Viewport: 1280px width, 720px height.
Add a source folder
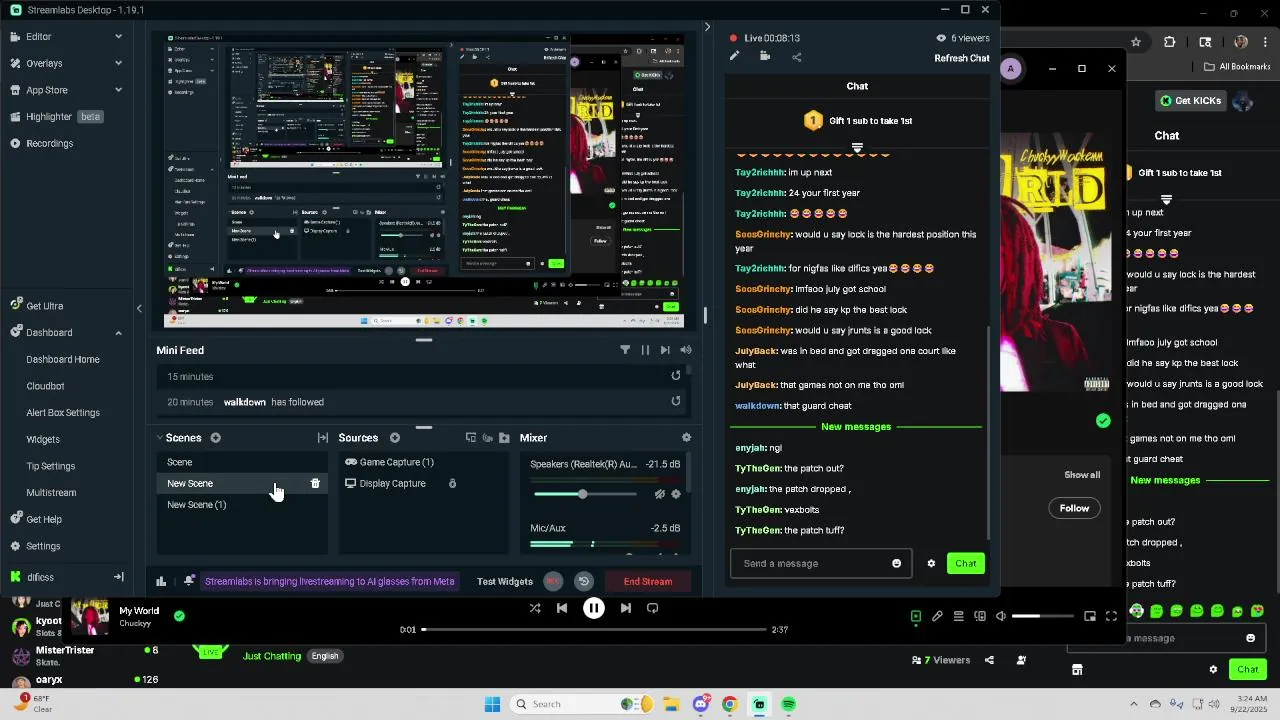[x=504, y=438]
